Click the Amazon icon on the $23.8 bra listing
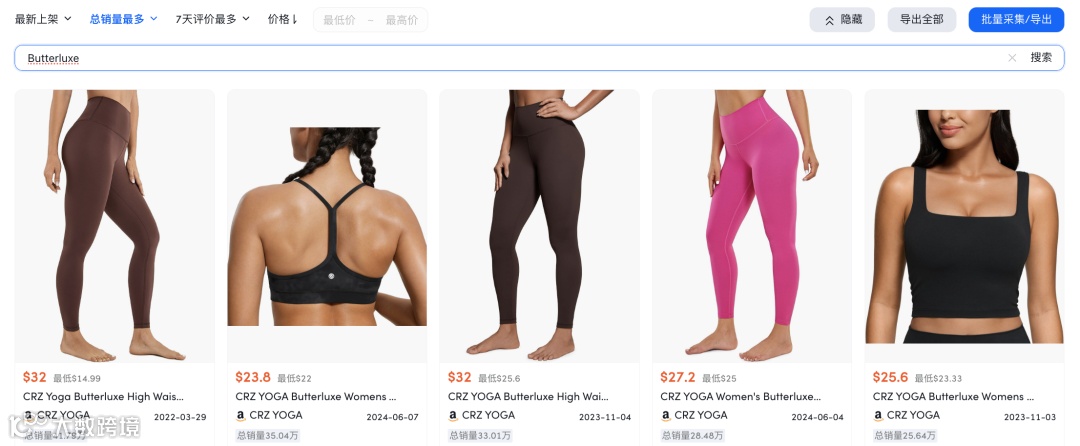 [241, 416]
